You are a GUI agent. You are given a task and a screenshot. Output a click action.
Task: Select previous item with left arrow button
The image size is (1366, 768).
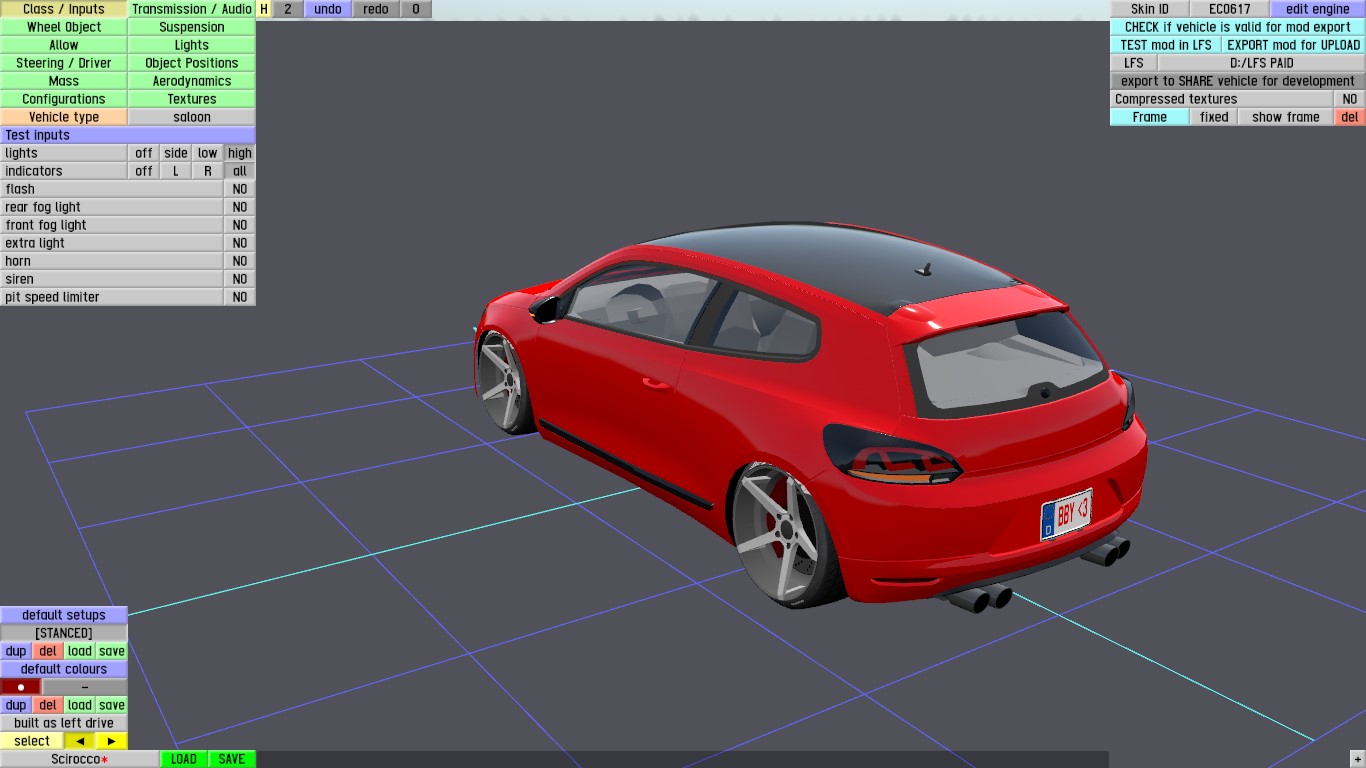click(x=80, y=741)
